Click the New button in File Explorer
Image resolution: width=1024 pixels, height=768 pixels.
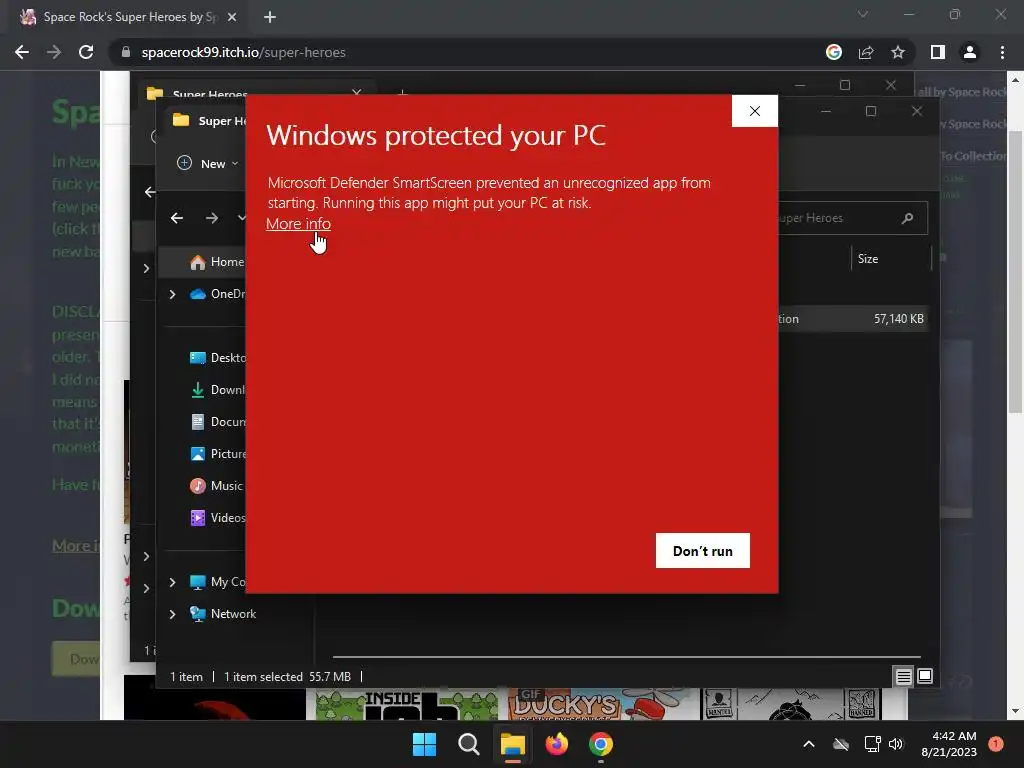pos(208,163)
